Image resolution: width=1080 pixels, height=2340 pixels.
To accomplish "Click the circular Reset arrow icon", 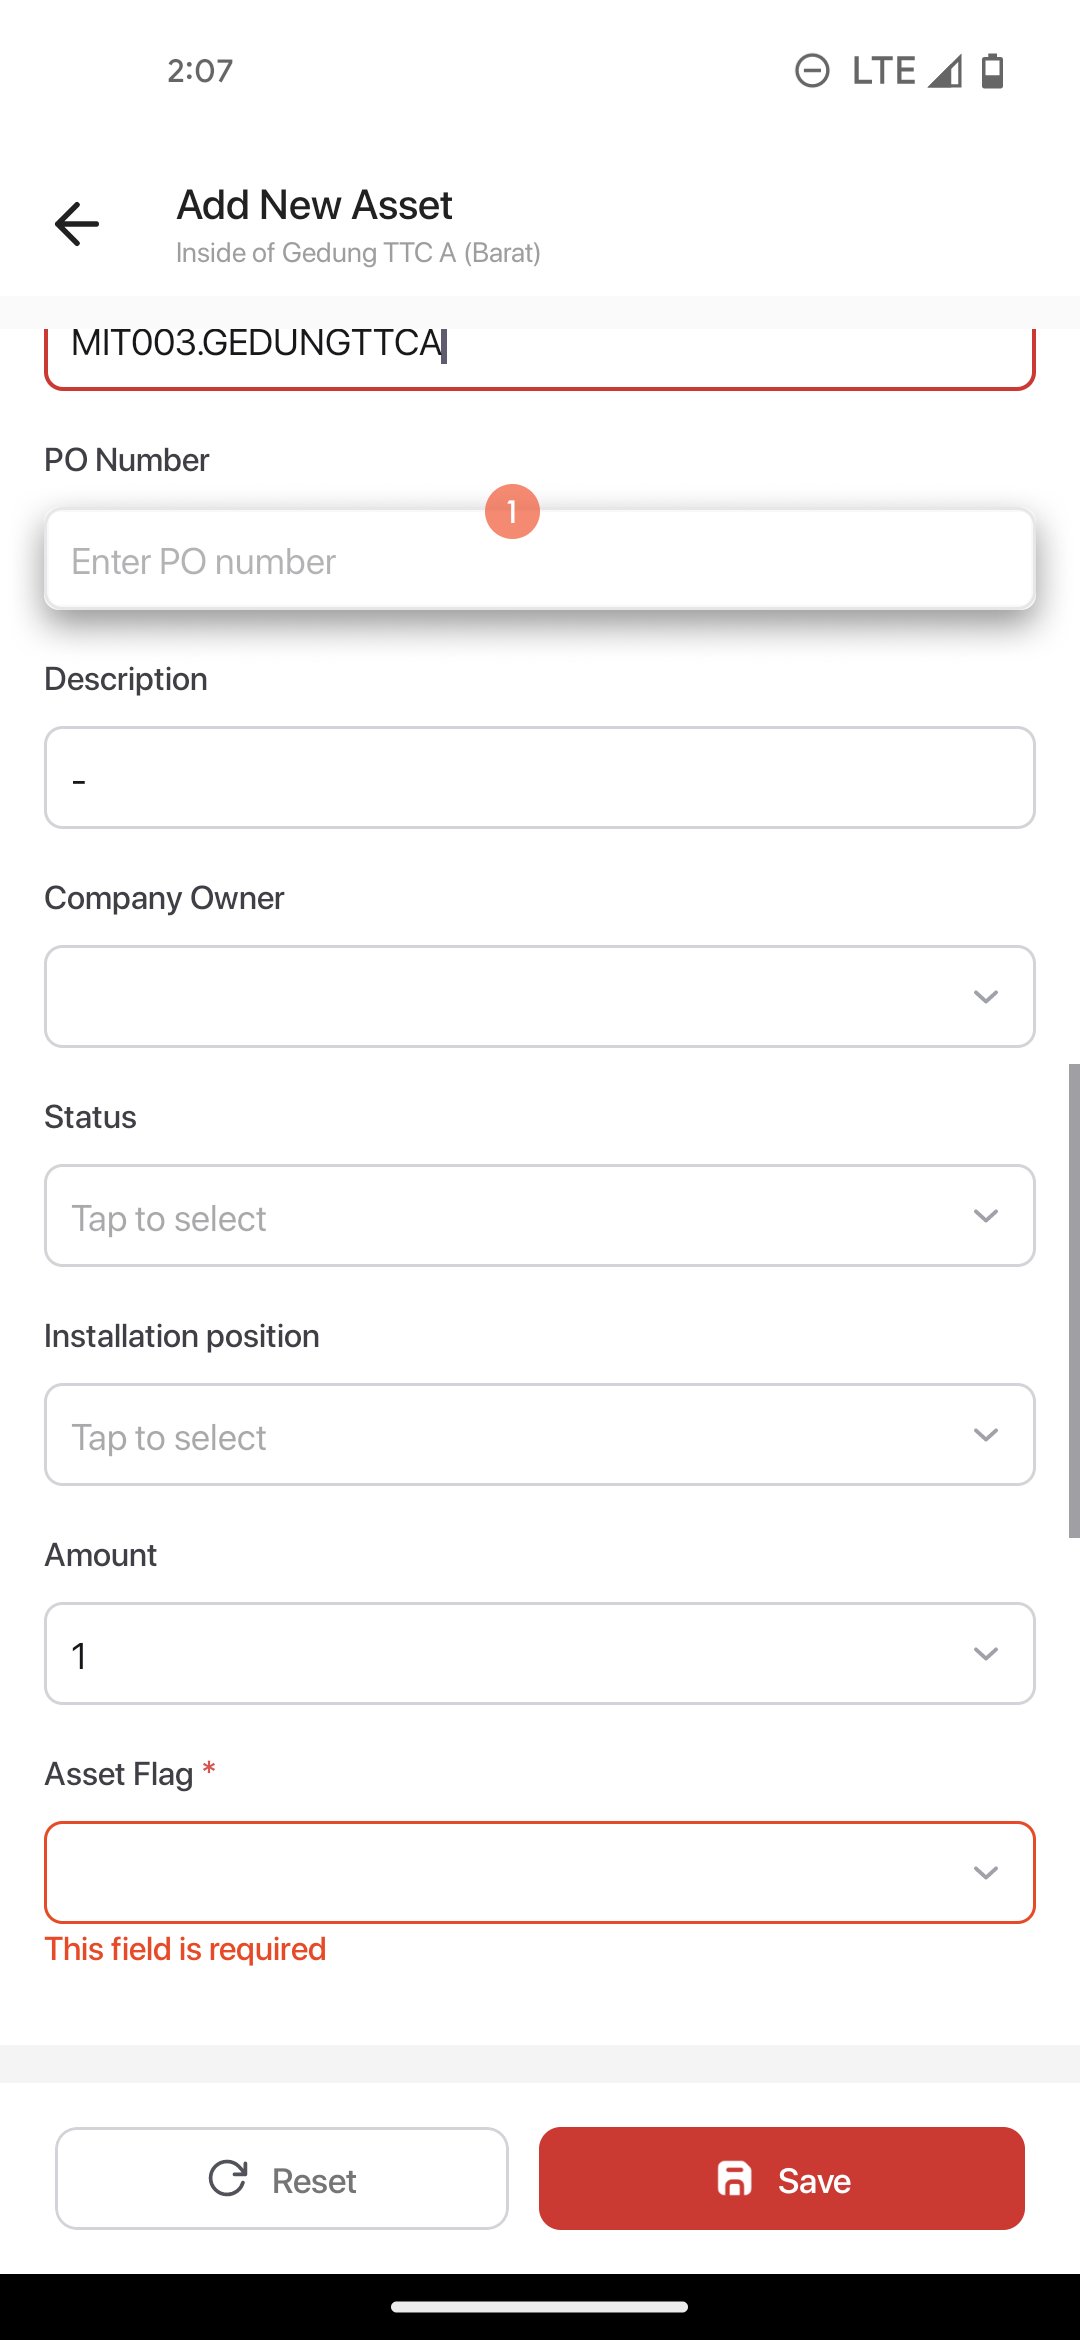I will 228,2179.
